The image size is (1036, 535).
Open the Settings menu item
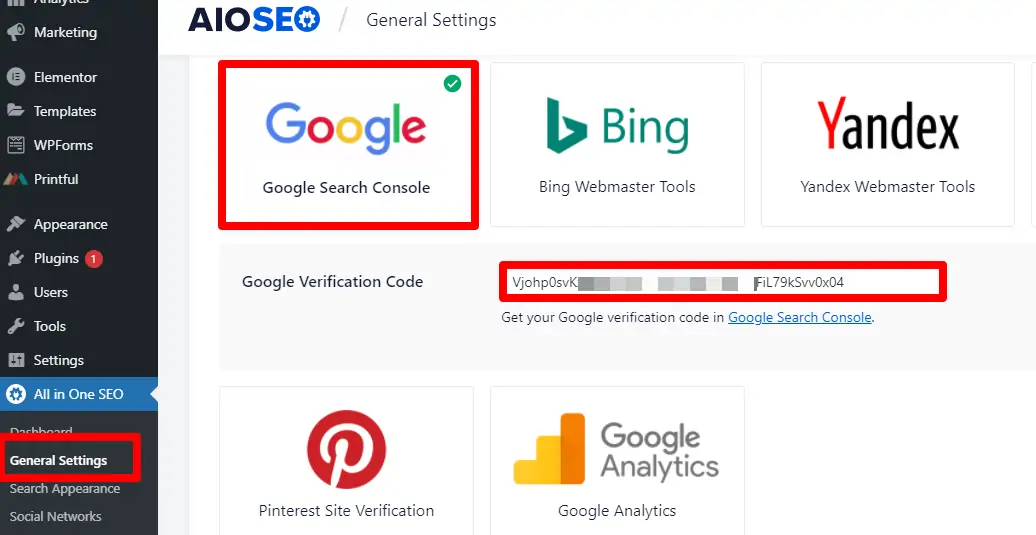click(58, 360)
